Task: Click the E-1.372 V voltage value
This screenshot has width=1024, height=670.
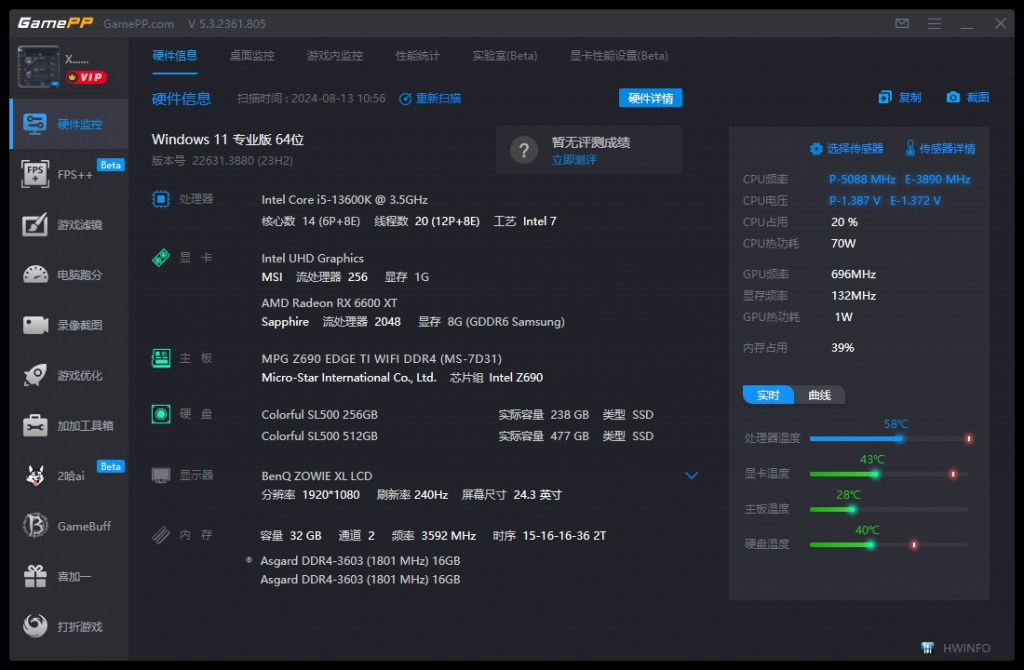Action: (x=916, y=200)
